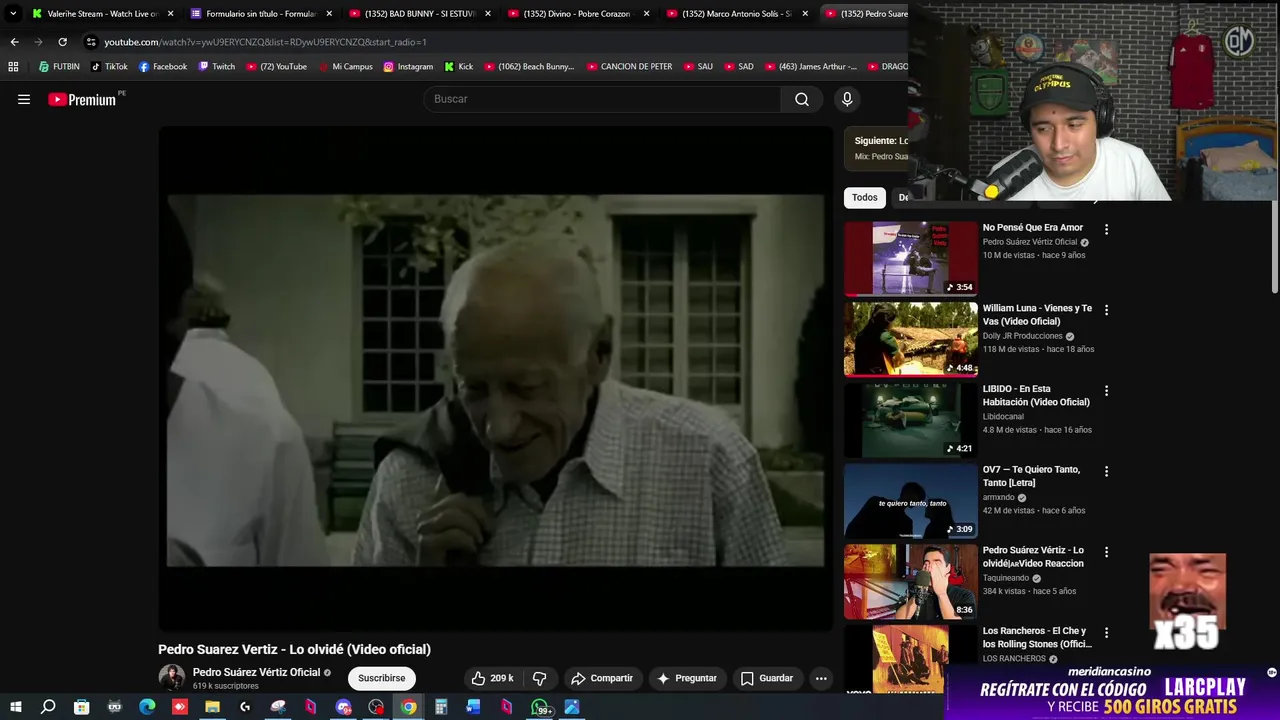Viewport: 1280px width, 720px height.
Task: Open WhatsApp from the taskbar
Action: click(541, 707)
